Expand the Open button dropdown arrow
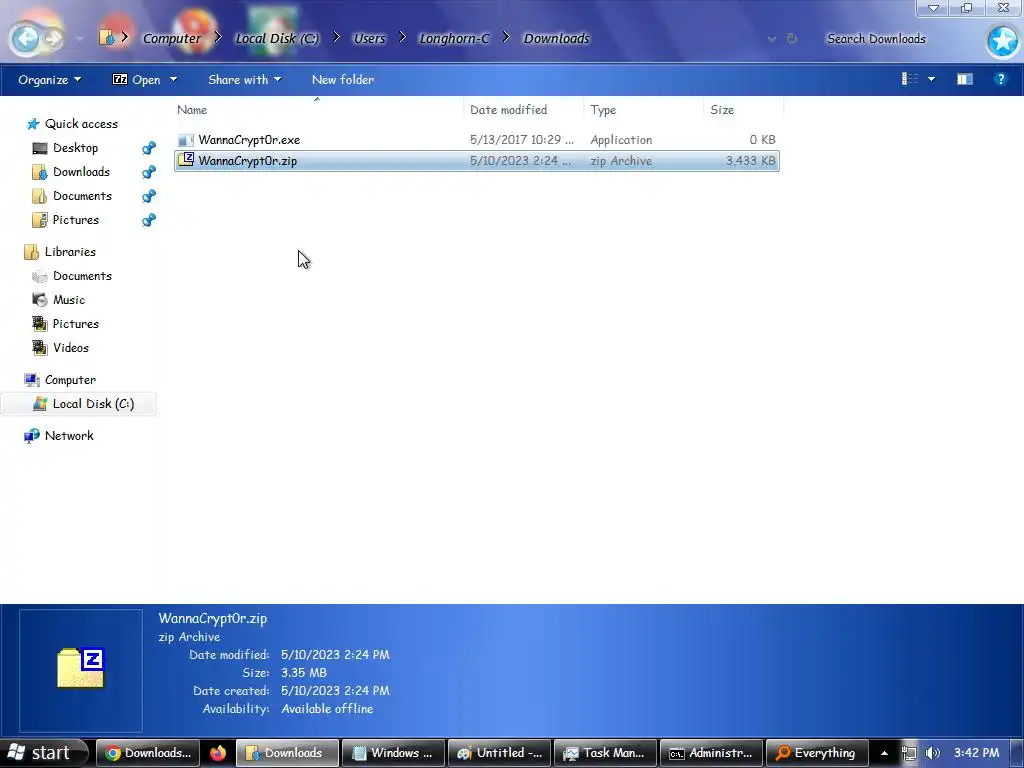Screen dimensions: 1024x768 tap(173, 80)
